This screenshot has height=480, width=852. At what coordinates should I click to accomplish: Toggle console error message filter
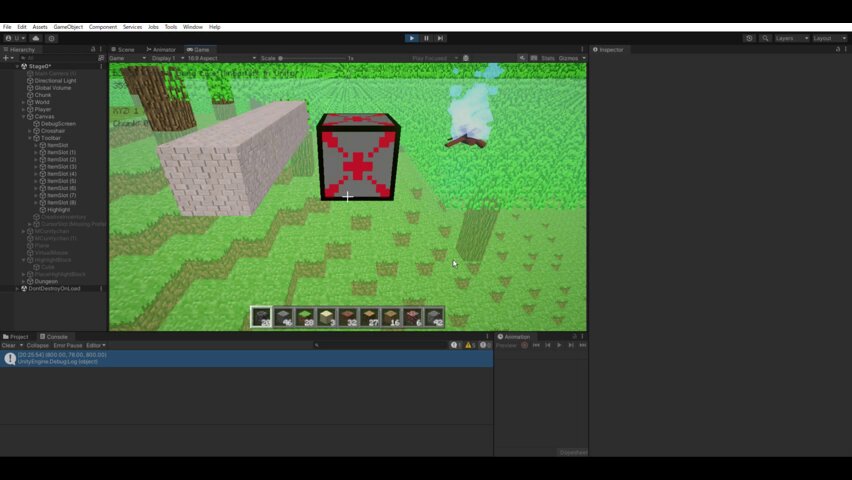tap(485, 345)
